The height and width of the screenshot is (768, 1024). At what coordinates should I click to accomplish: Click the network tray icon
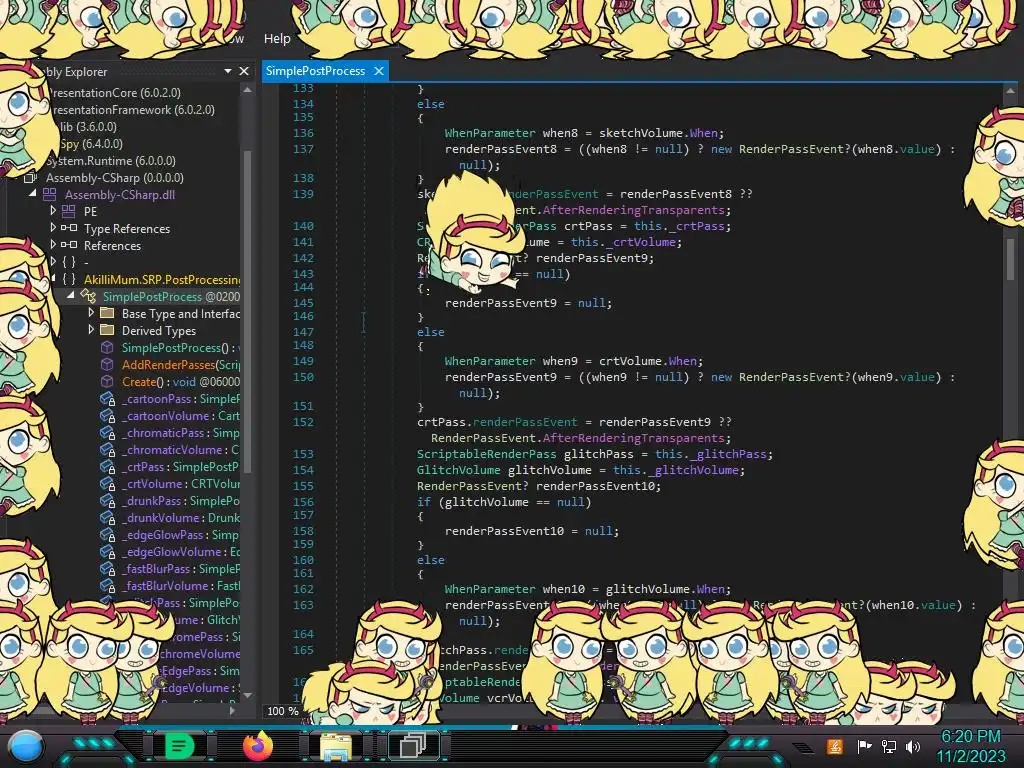(889, 746)
